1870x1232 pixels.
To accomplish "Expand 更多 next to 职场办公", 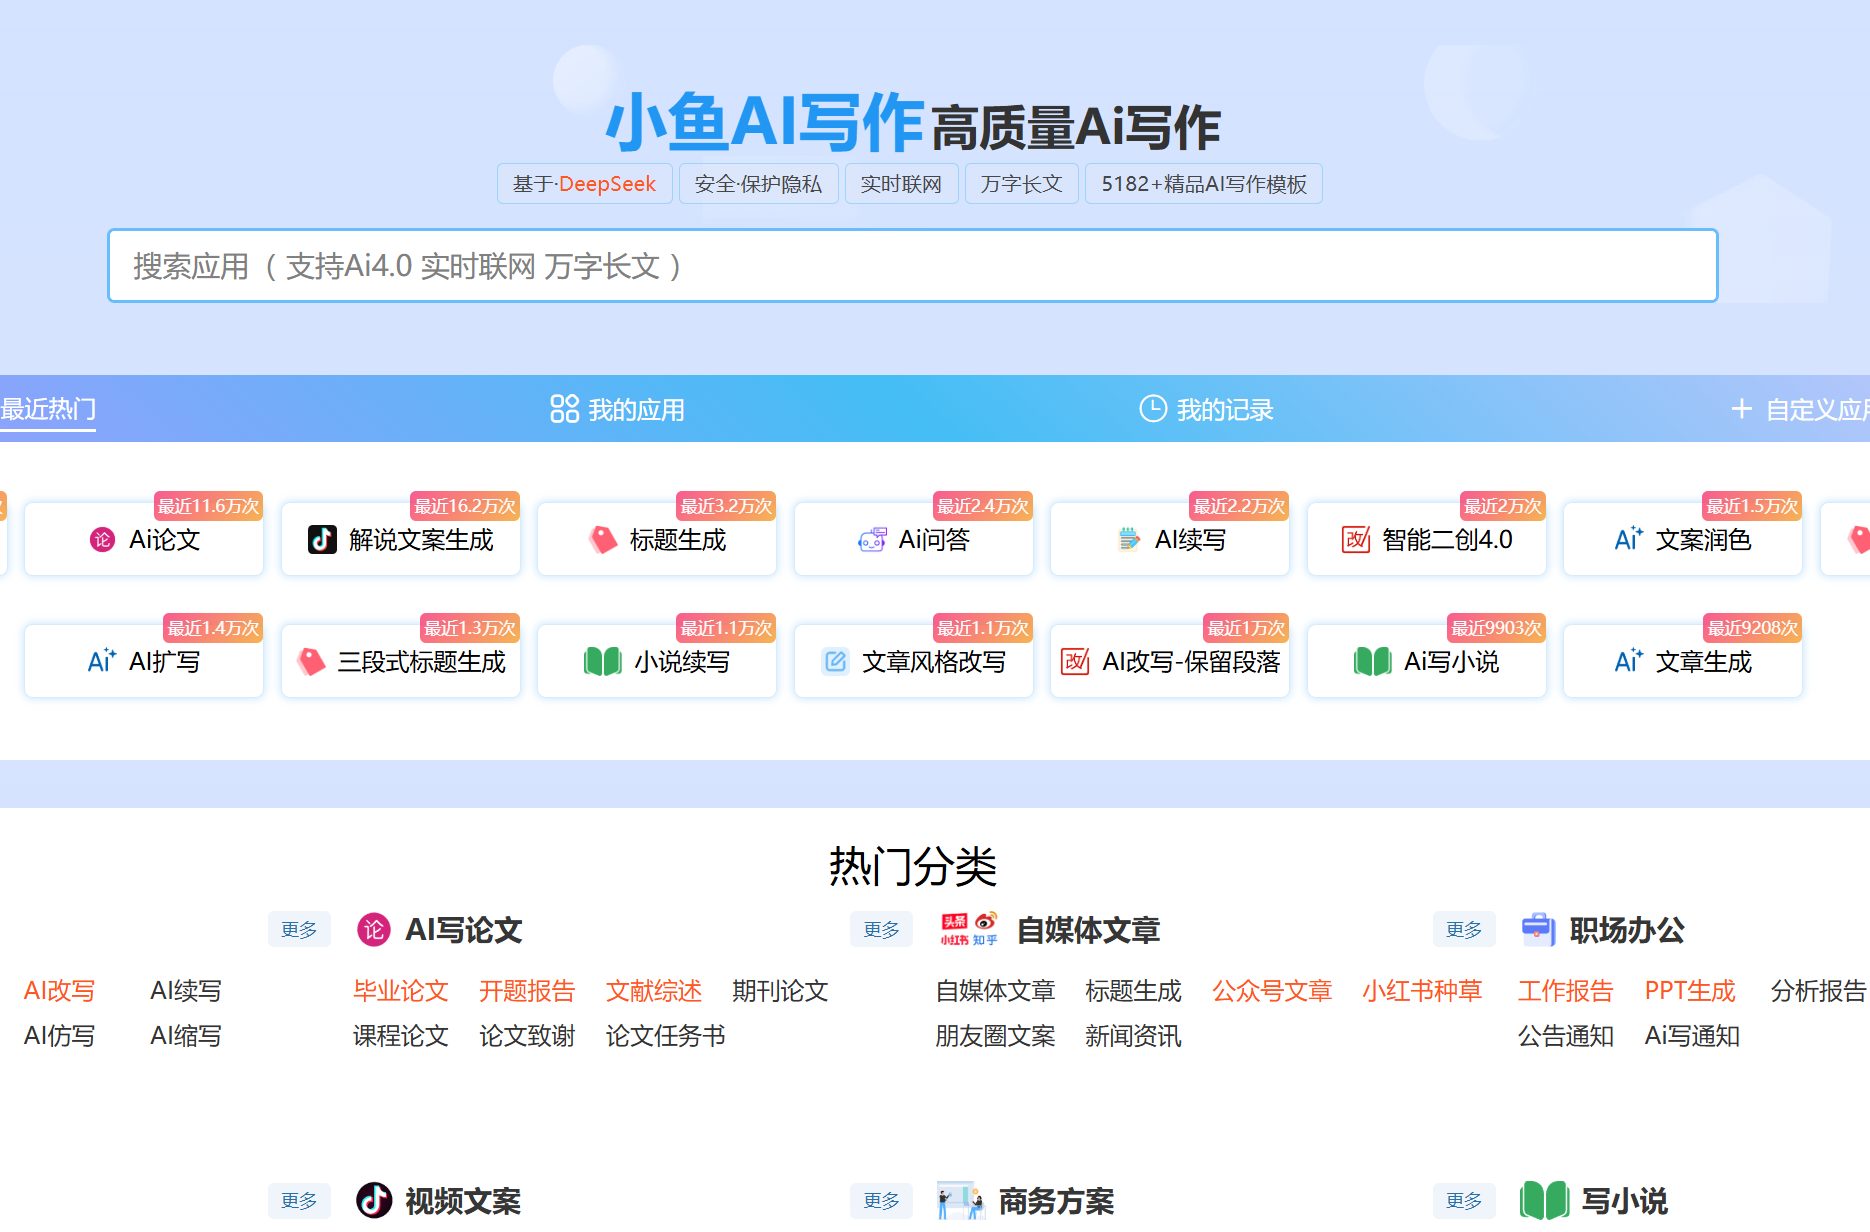I will 1464,930.
